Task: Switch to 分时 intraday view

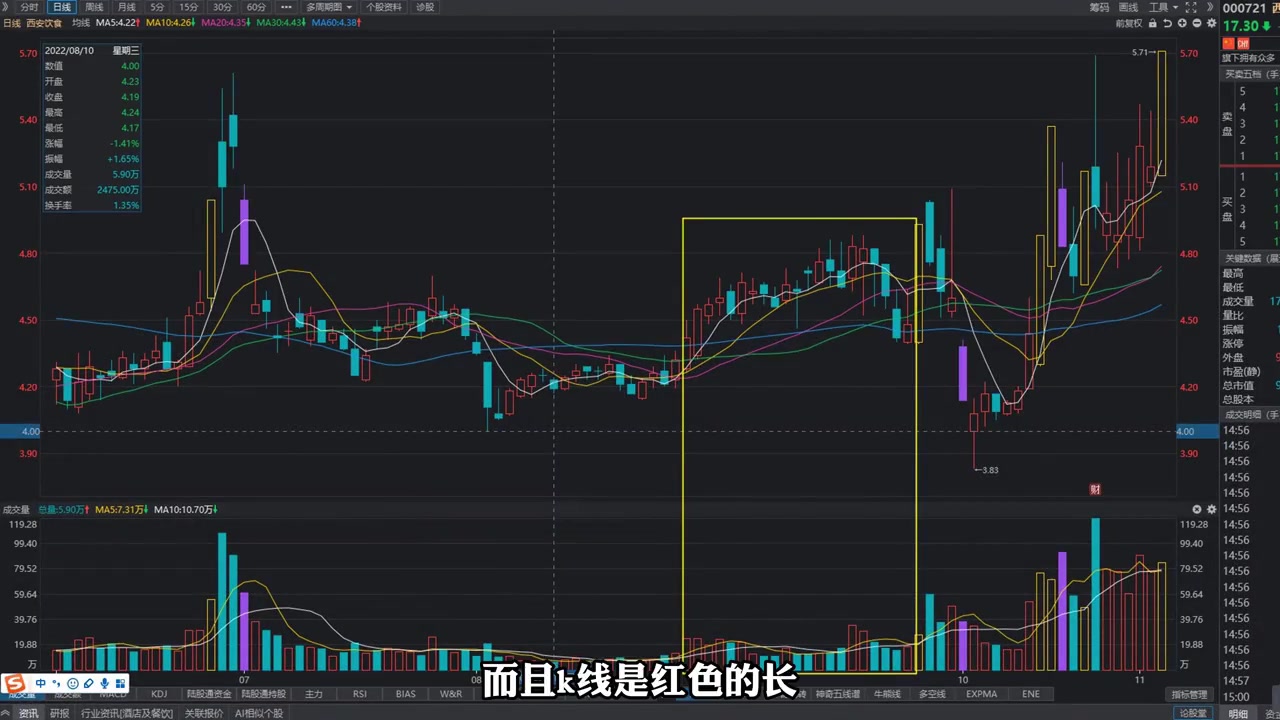Action: 29,7
